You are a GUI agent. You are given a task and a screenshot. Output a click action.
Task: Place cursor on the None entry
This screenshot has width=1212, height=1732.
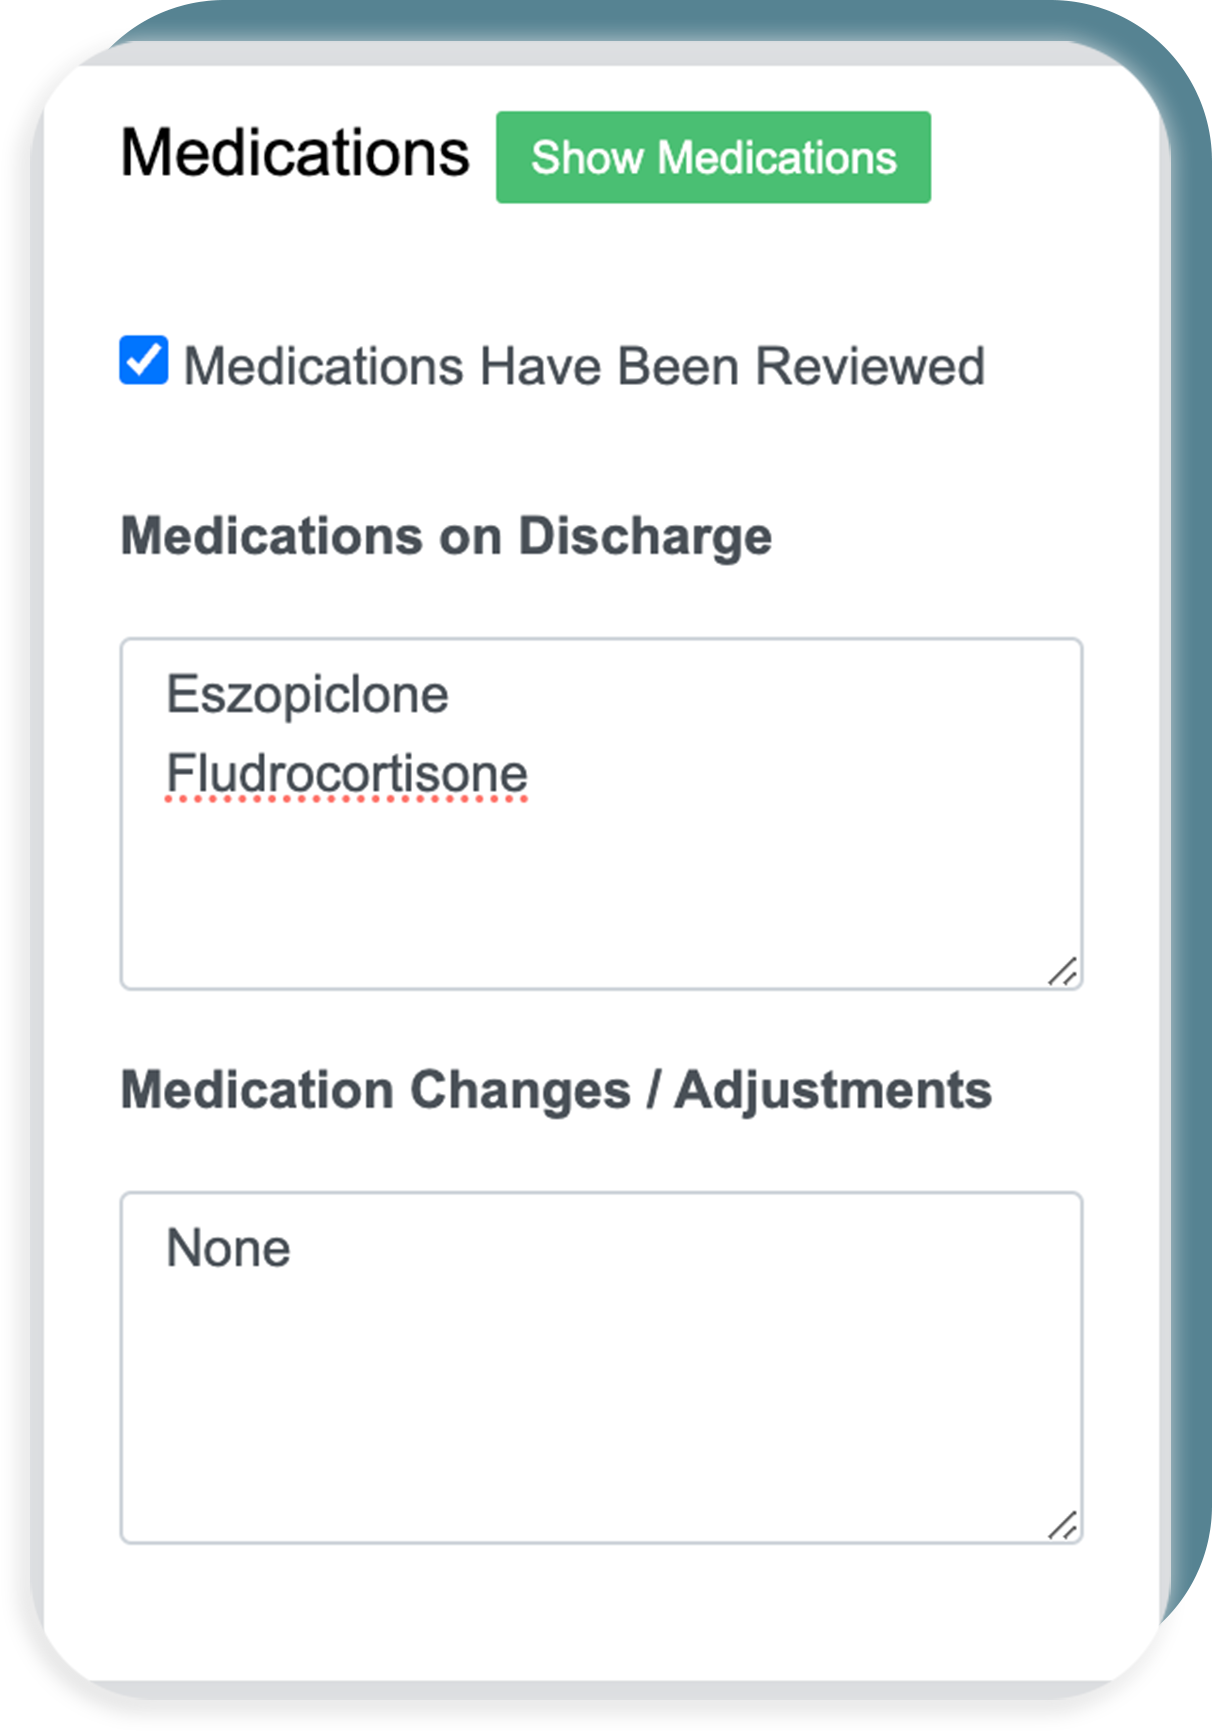click(228, 1249)
